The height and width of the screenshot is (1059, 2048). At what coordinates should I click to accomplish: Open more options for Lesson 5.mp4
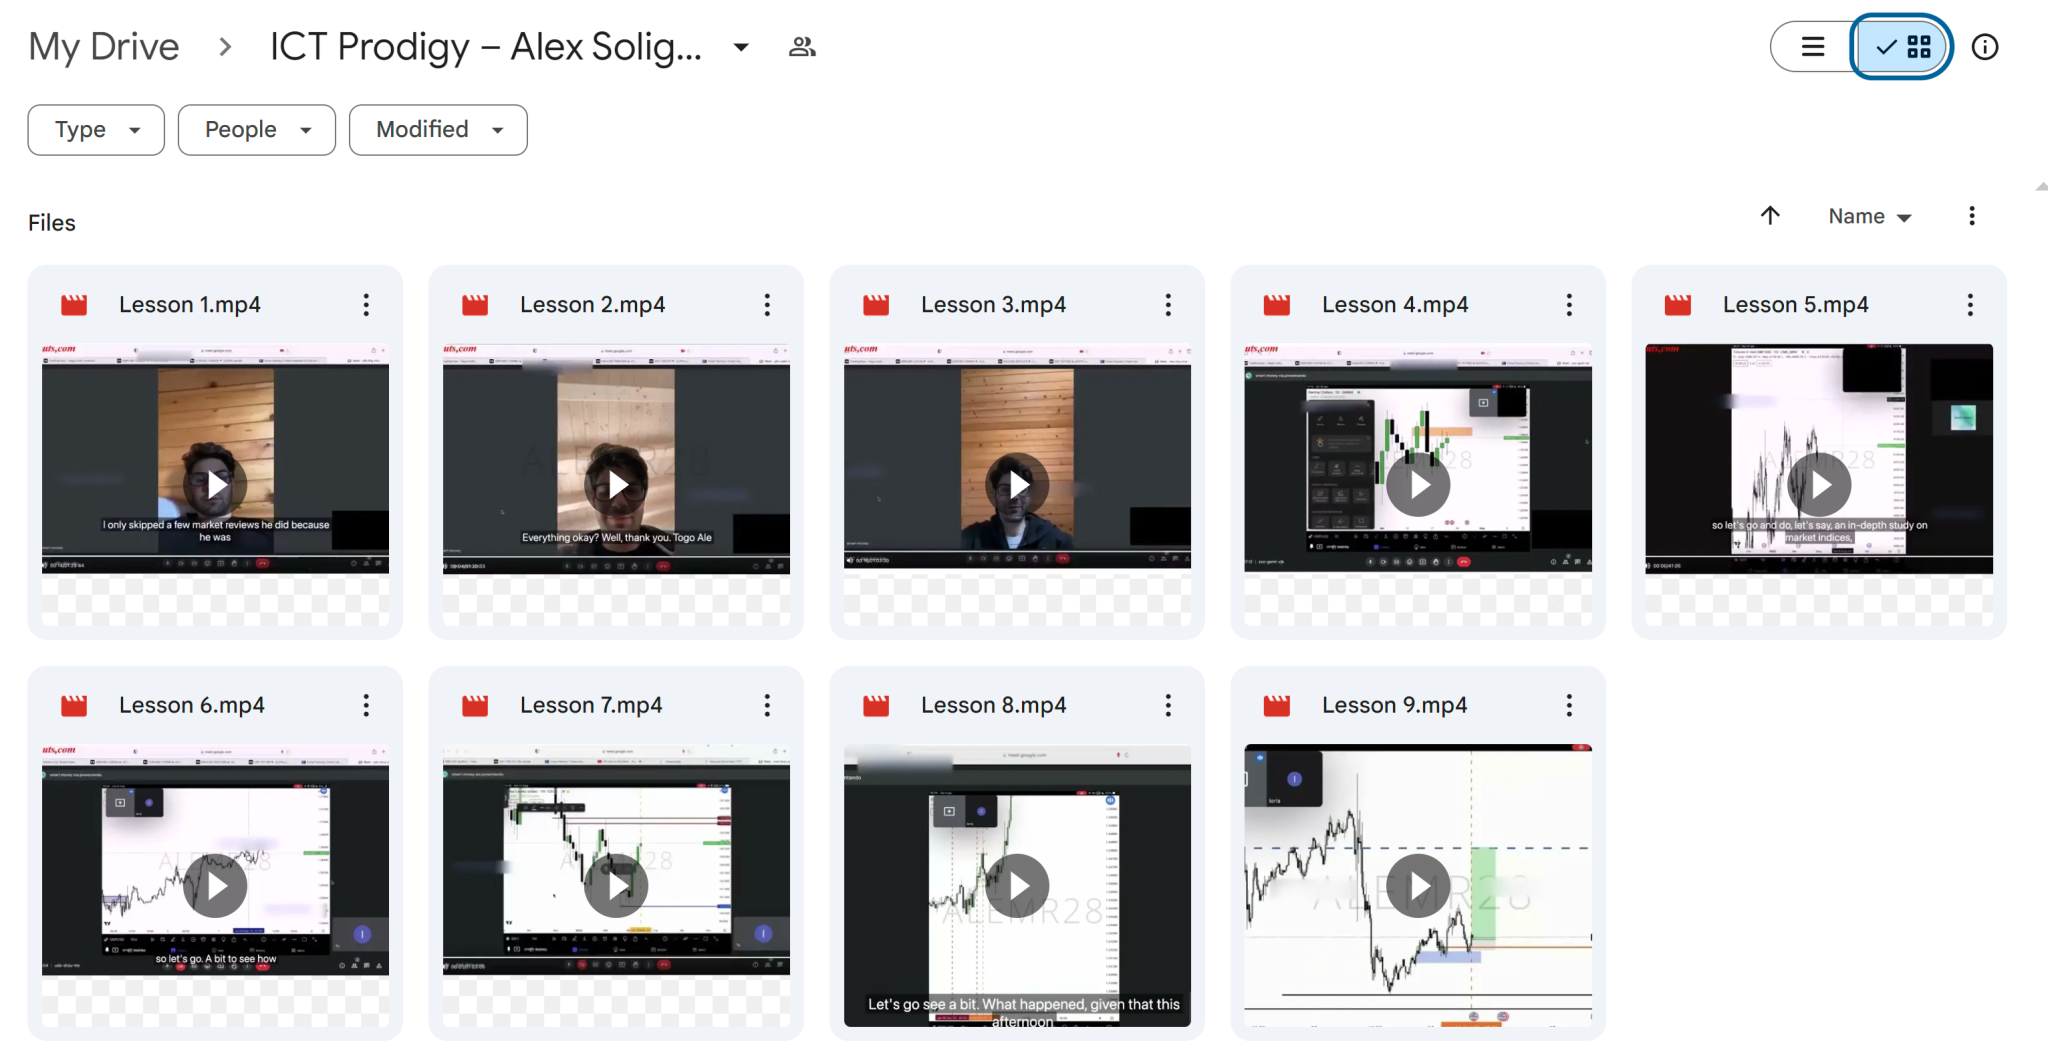coord(1969,305)
